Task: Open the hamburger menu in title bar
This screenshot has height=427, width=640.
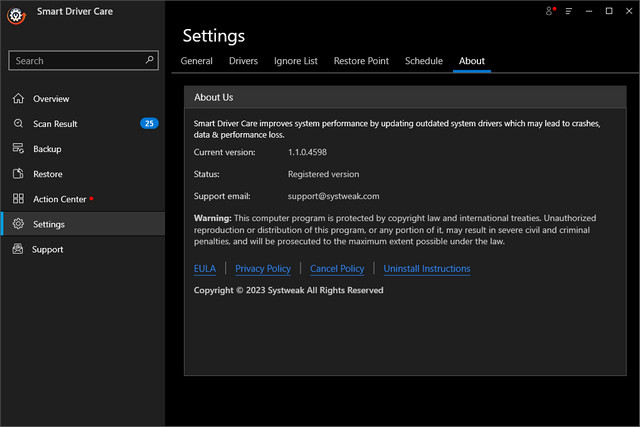Action: [569, 11]
